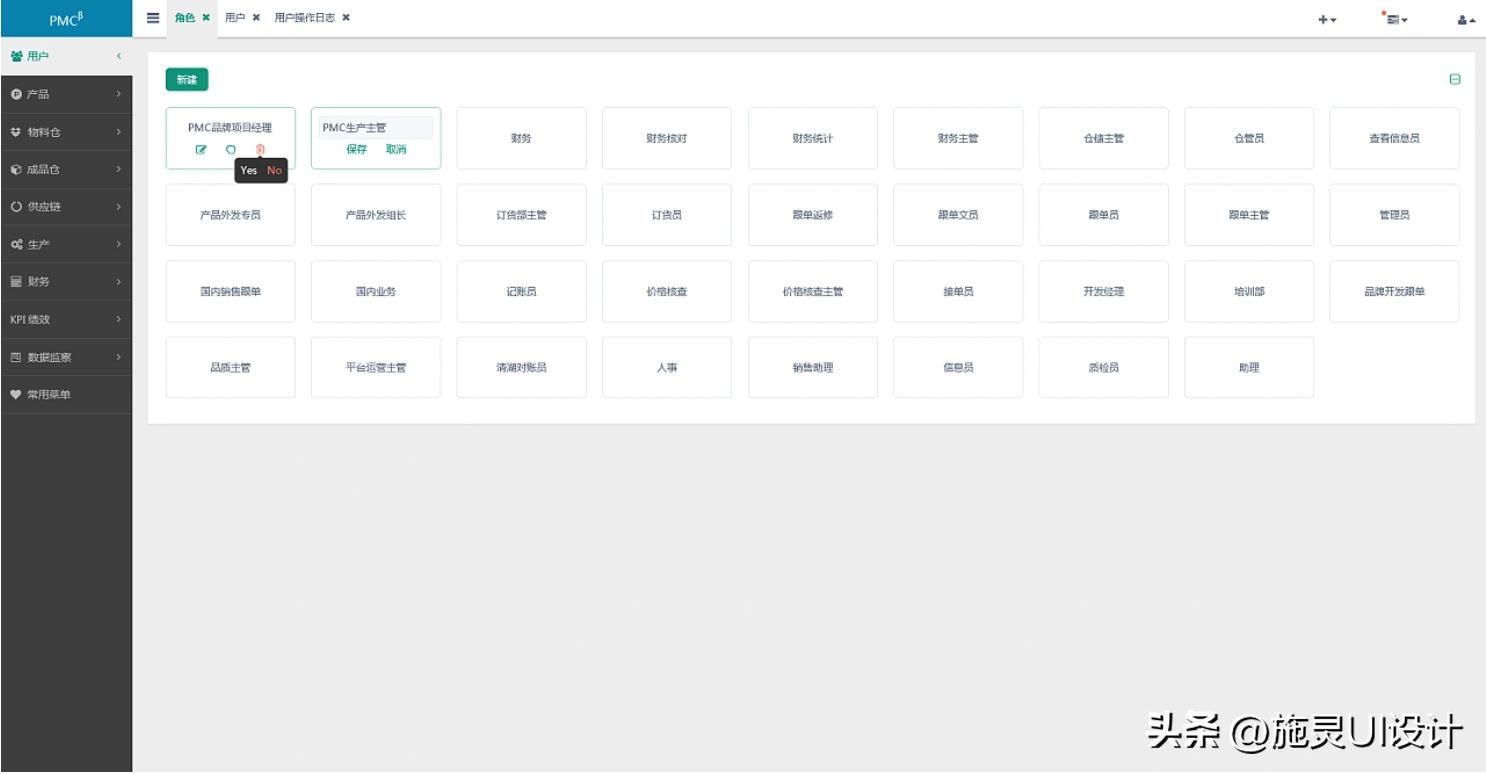This screenshot has height=774, width=1486.
Task: Switch to the 角色 tab
Action: [184, 18]
